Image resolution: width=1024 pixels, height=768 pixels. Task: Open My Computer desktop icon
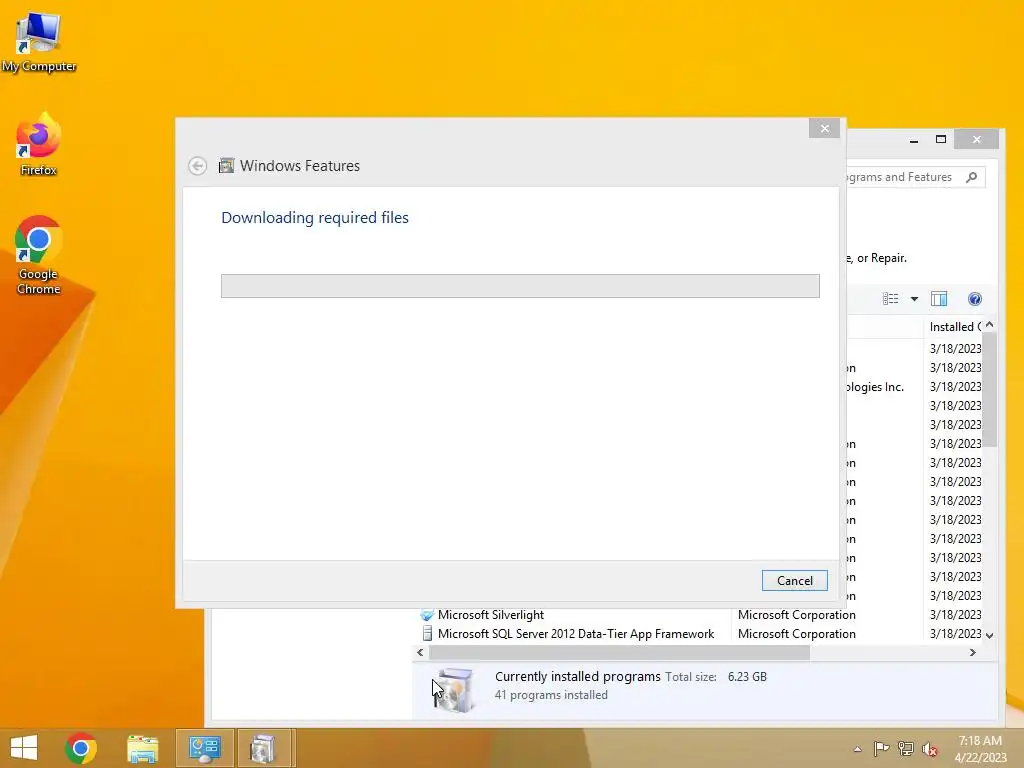39,41
